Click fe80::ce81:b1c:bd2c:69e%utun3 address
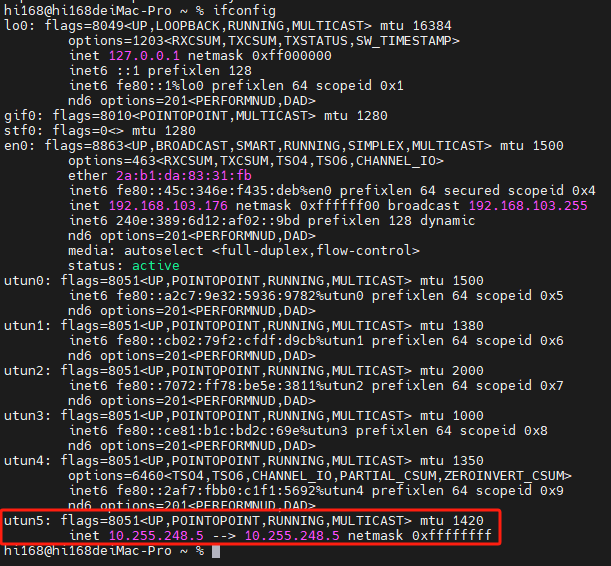This screenshot has height=566, width=611. coord(232,431)
